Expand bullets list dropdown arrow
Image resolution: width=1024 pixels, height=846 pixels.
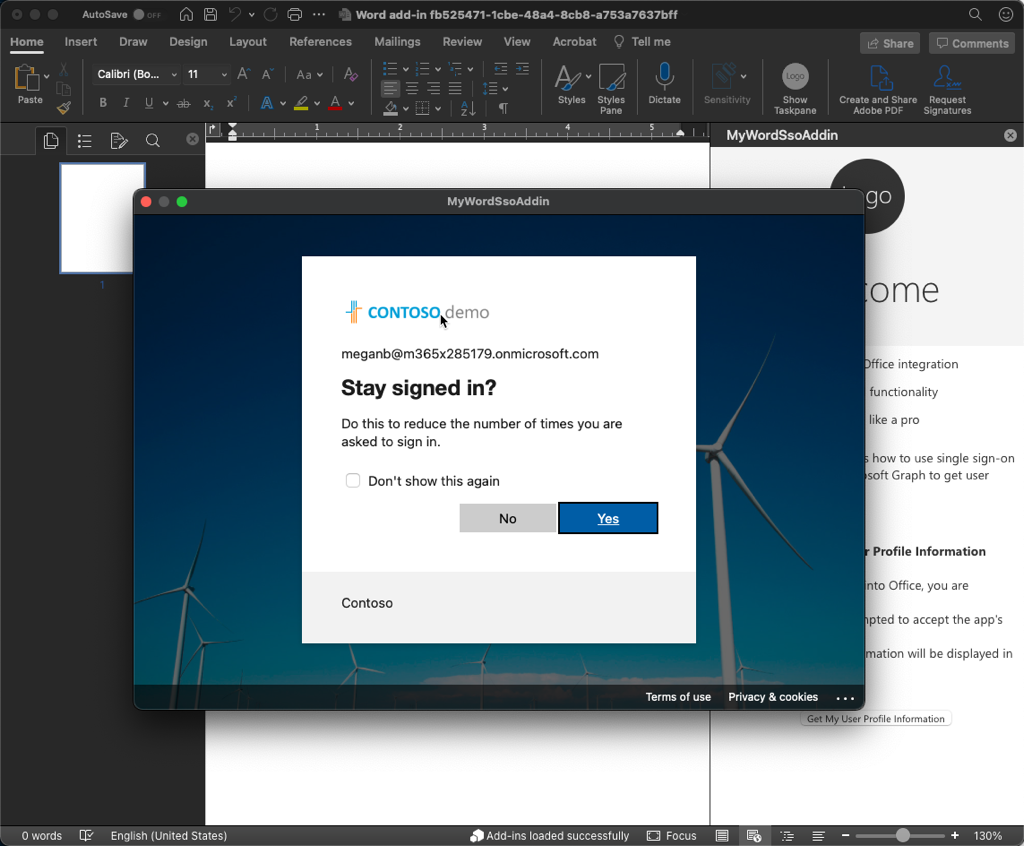click(x=406, y=69)
